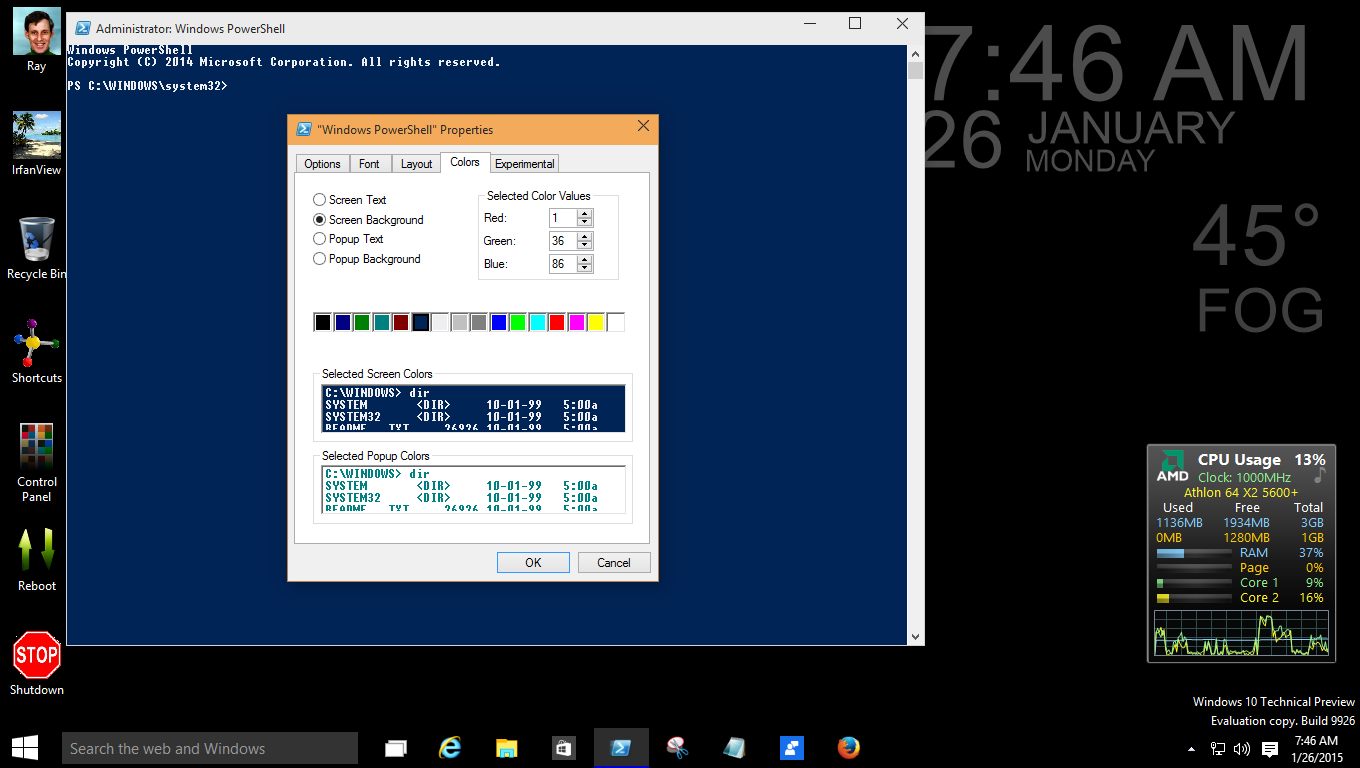Pick the bright red color swatch

(x=557, y=322)
